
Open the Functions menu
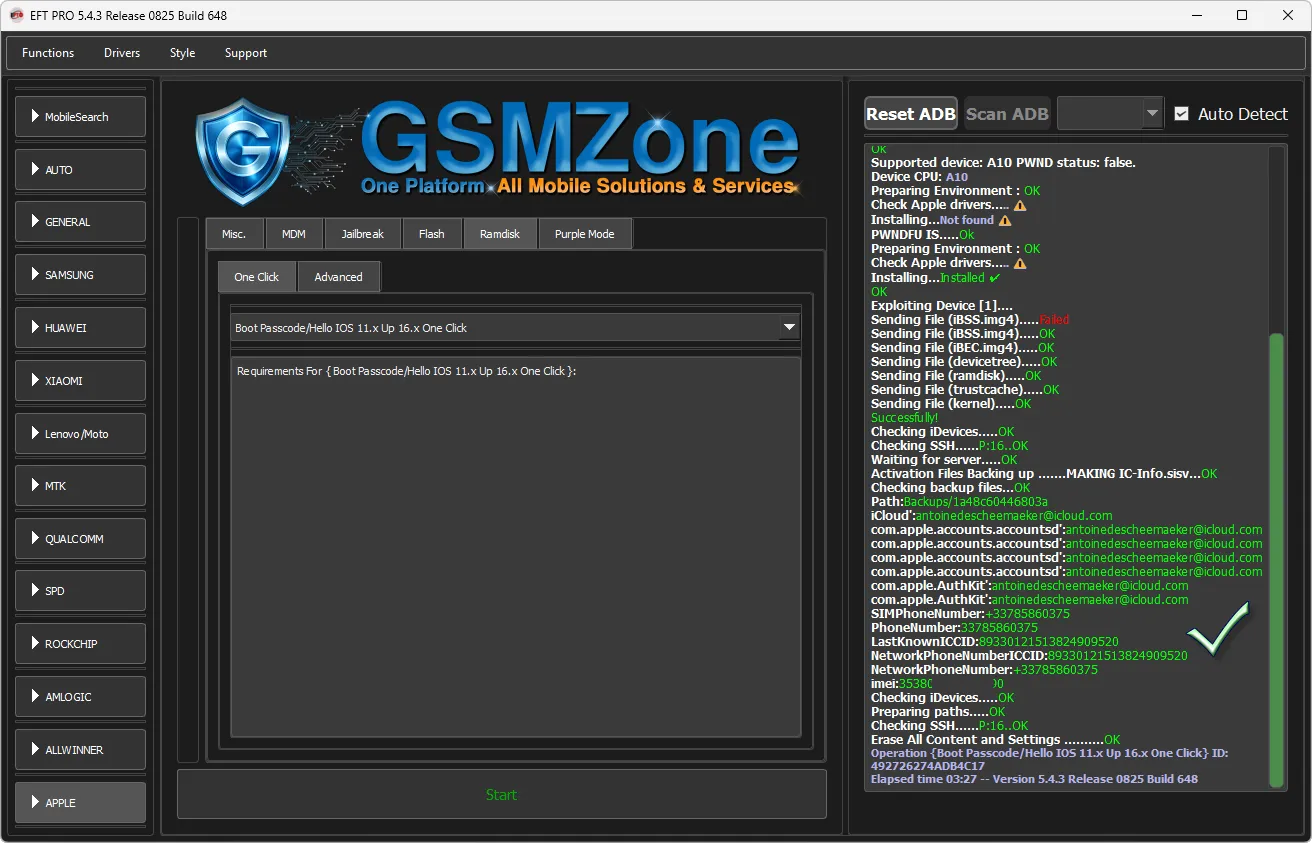point(48,53)
